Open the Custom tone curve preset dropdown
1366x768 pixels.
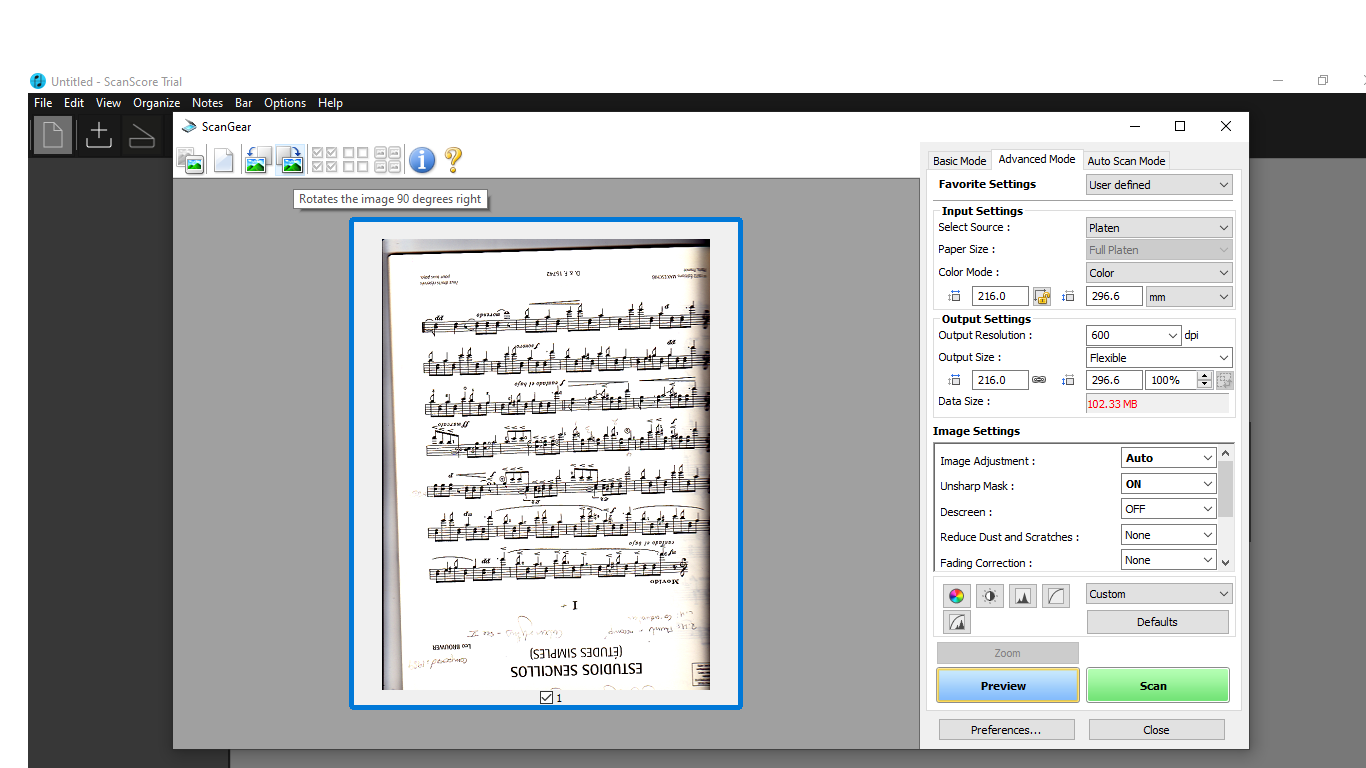1160,594
